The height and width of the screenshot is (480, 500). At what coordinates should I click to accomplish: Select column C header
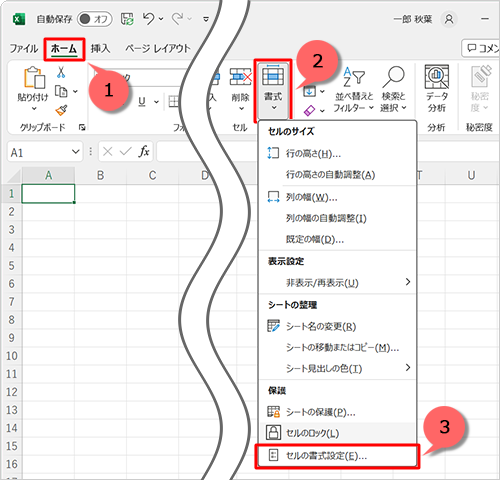153,175
